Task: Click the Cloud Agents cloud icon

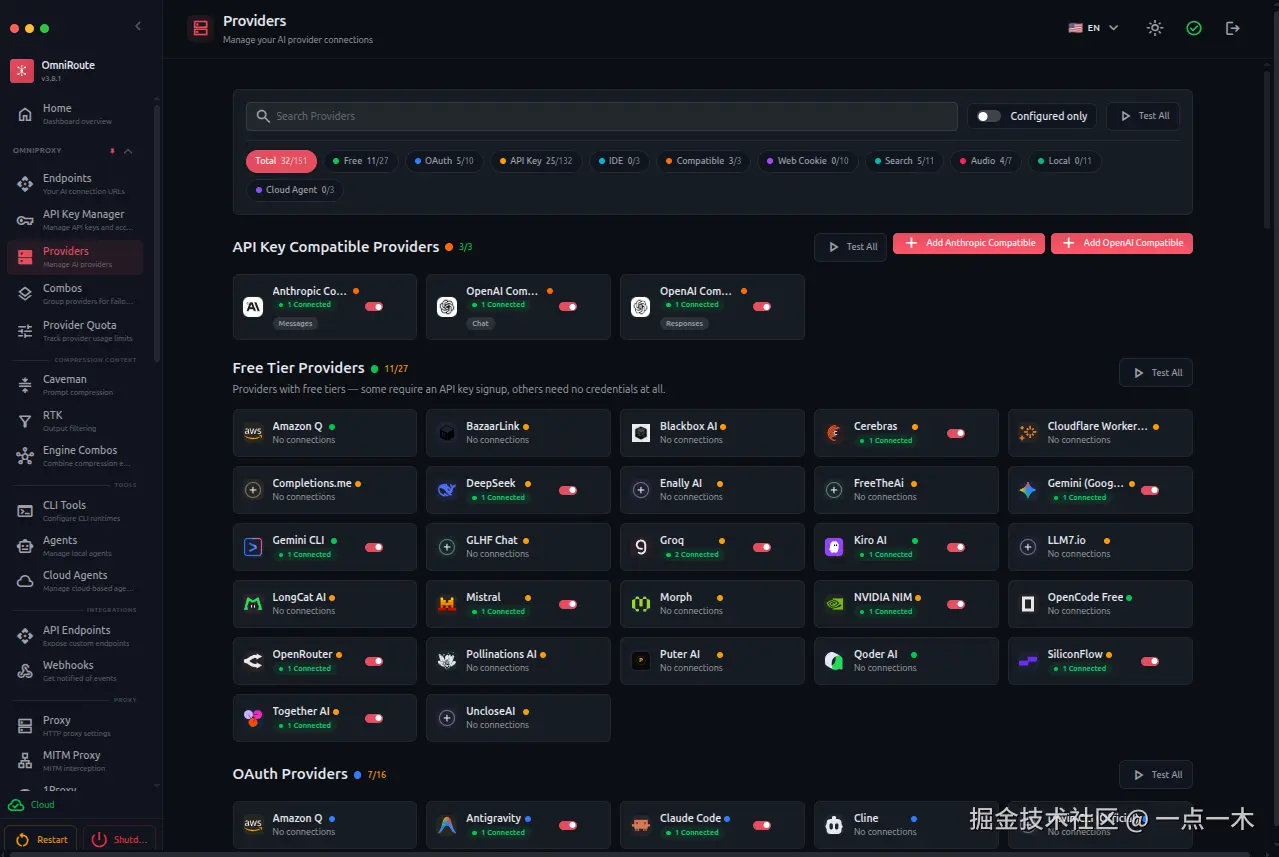Action: coord(25,581)
